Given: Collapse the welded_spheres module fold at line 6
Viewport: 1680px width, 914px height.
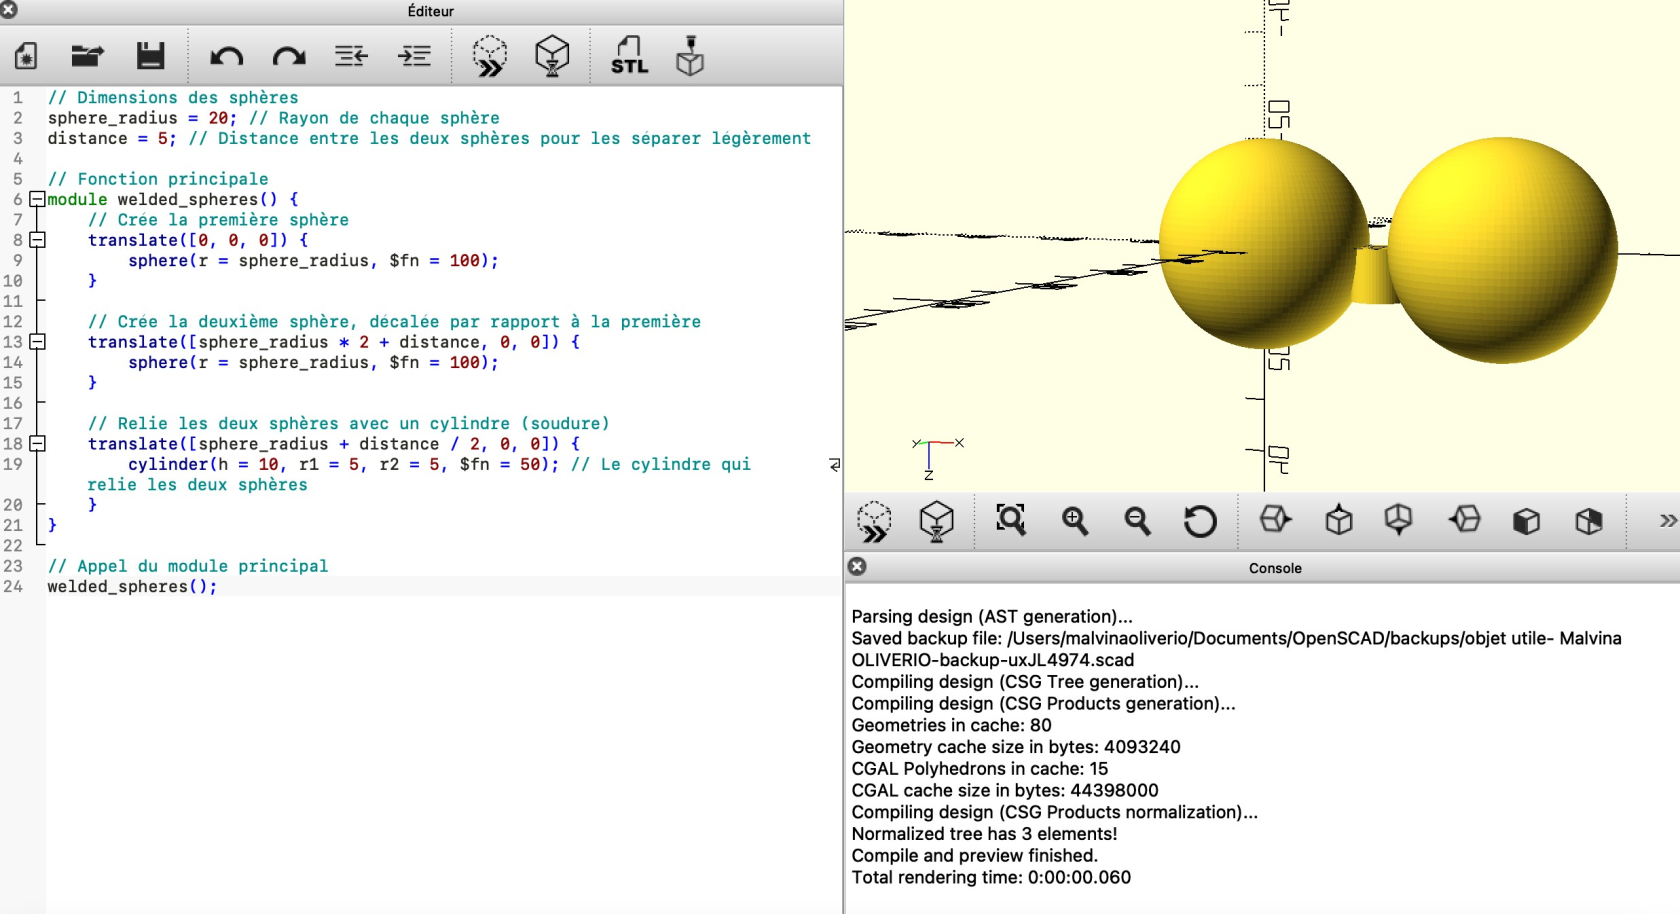Looking at the screenshot, I should point(37,199).
